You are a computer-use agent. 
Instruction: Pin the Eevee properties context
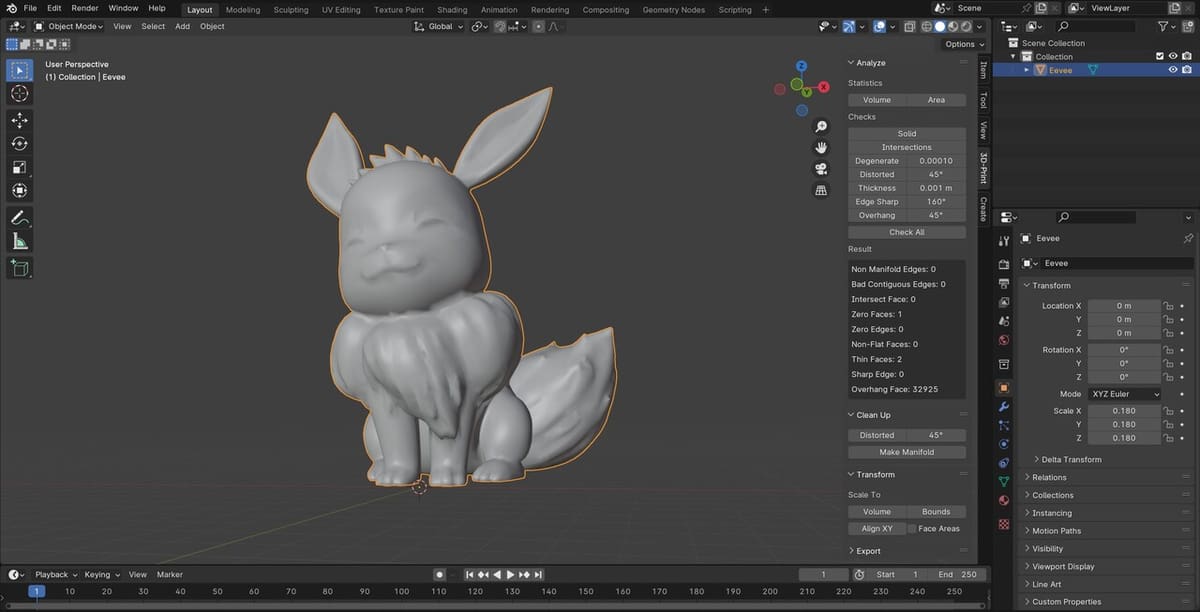[1187, 239]
